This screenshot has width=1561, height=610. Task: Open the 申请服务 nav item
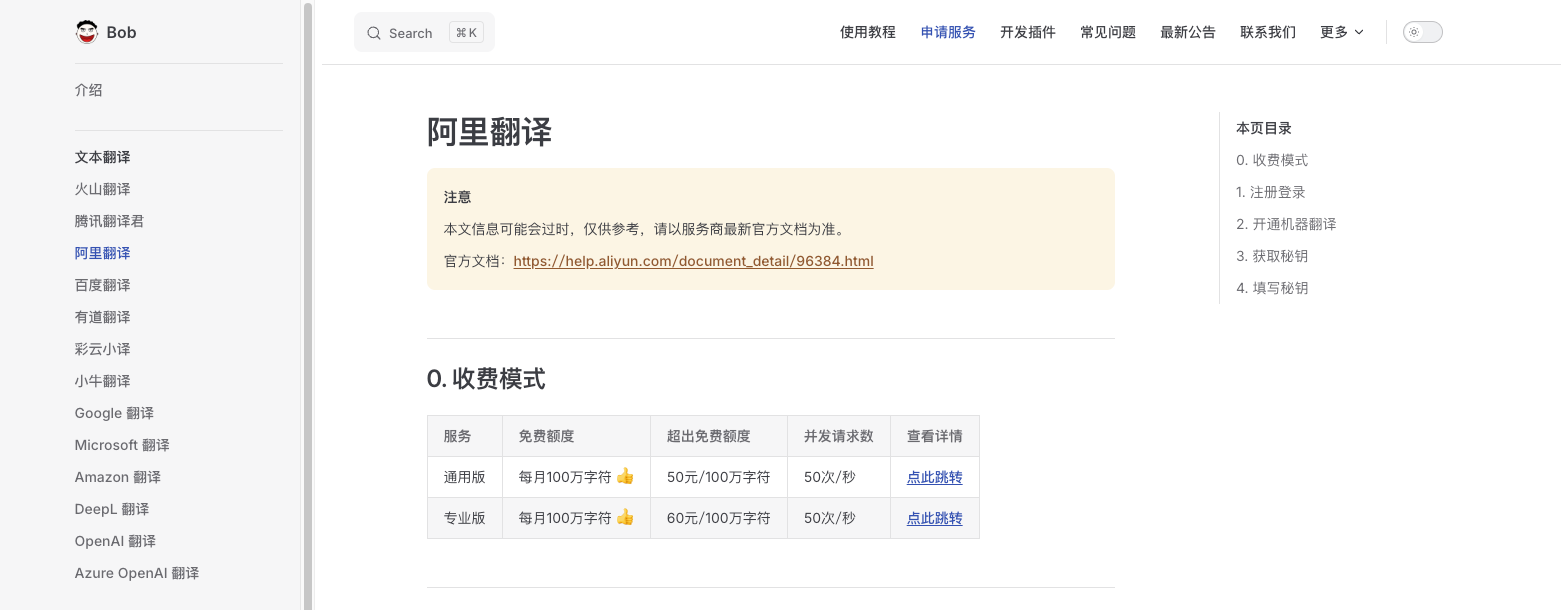pyautogui.click(x=948, y=32)
